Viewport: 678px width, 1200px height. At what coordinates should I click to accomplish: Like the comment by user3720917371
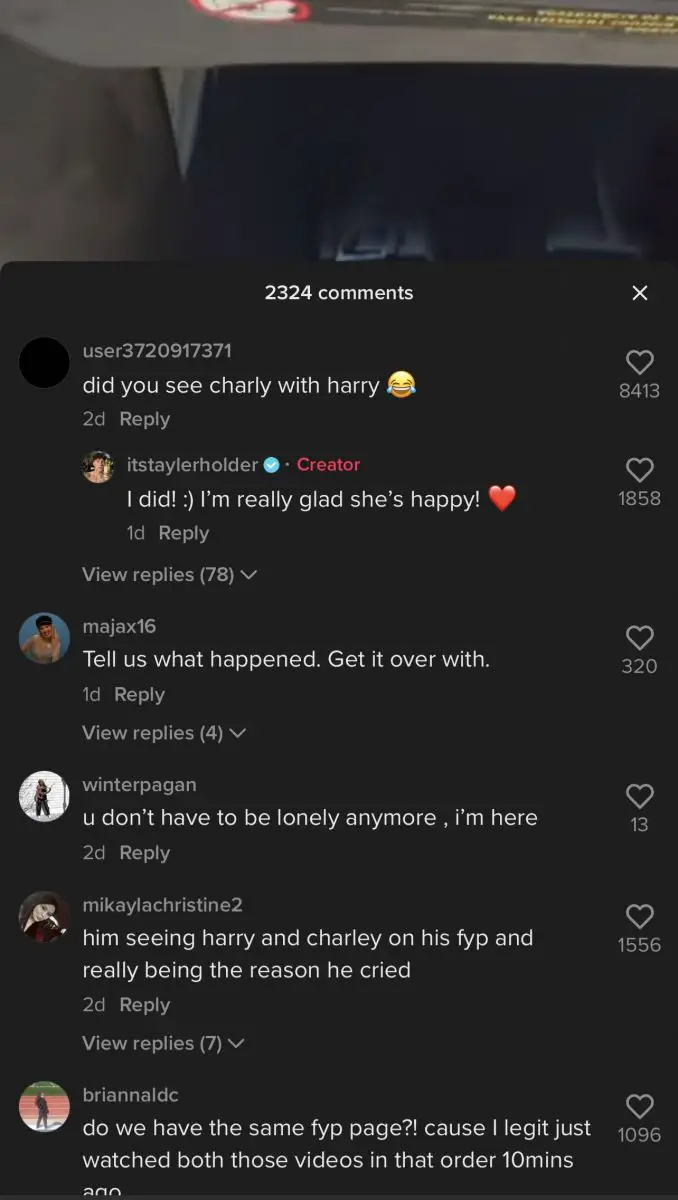click(639, 362)
